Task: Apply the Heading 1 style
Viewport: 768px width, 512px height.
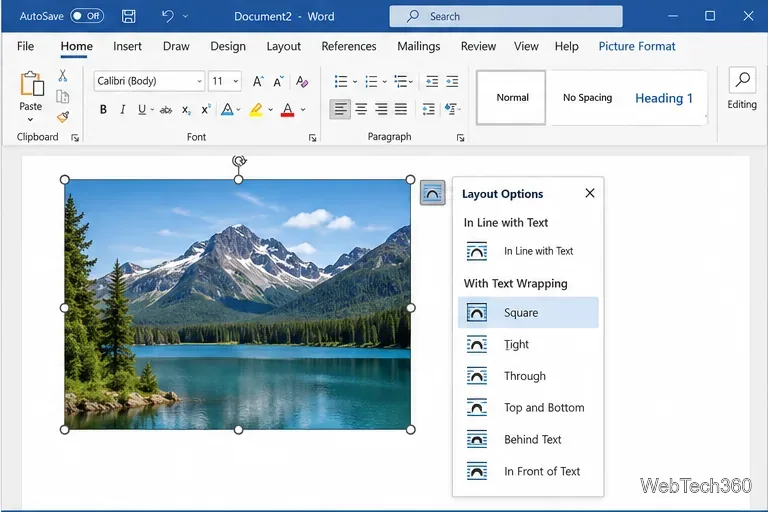Action: click(664, 98)
